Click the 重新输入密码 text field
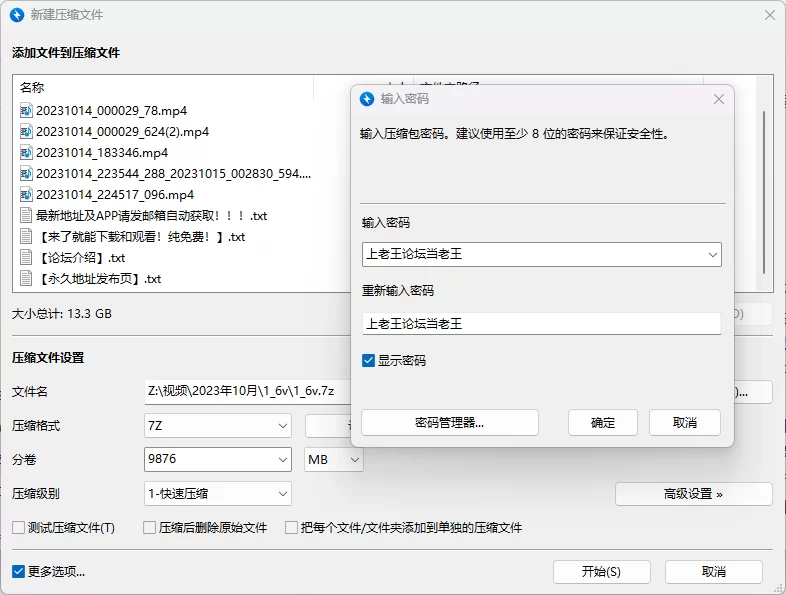 (540, 324)
